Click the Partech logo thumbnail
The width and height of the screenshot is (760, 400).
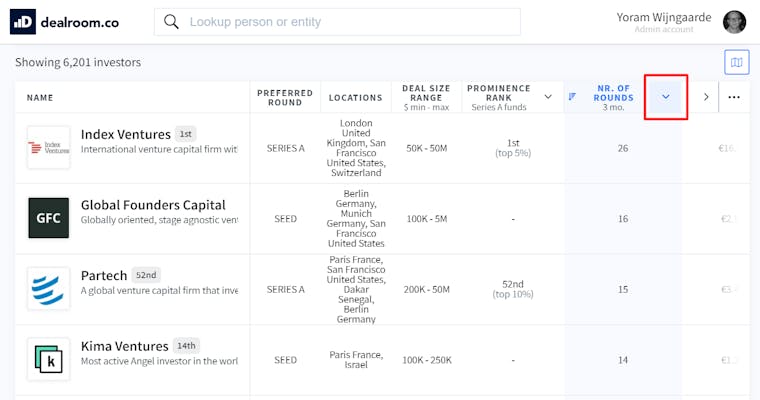coord(48,288)
